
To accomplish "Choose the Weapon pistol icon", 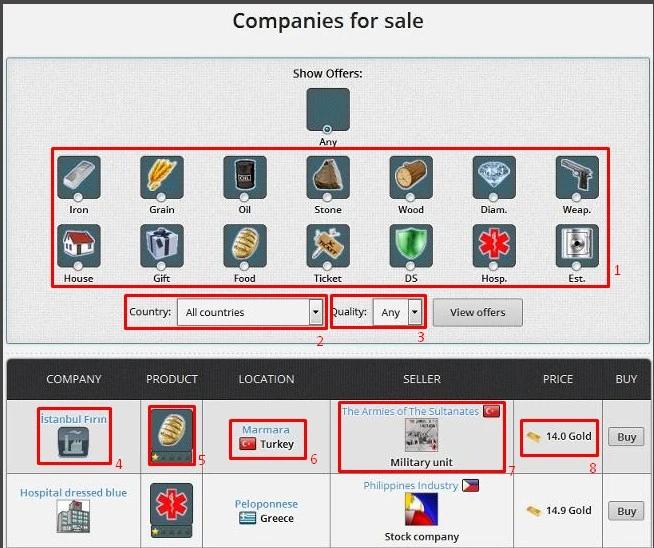I will click(577, 177).
